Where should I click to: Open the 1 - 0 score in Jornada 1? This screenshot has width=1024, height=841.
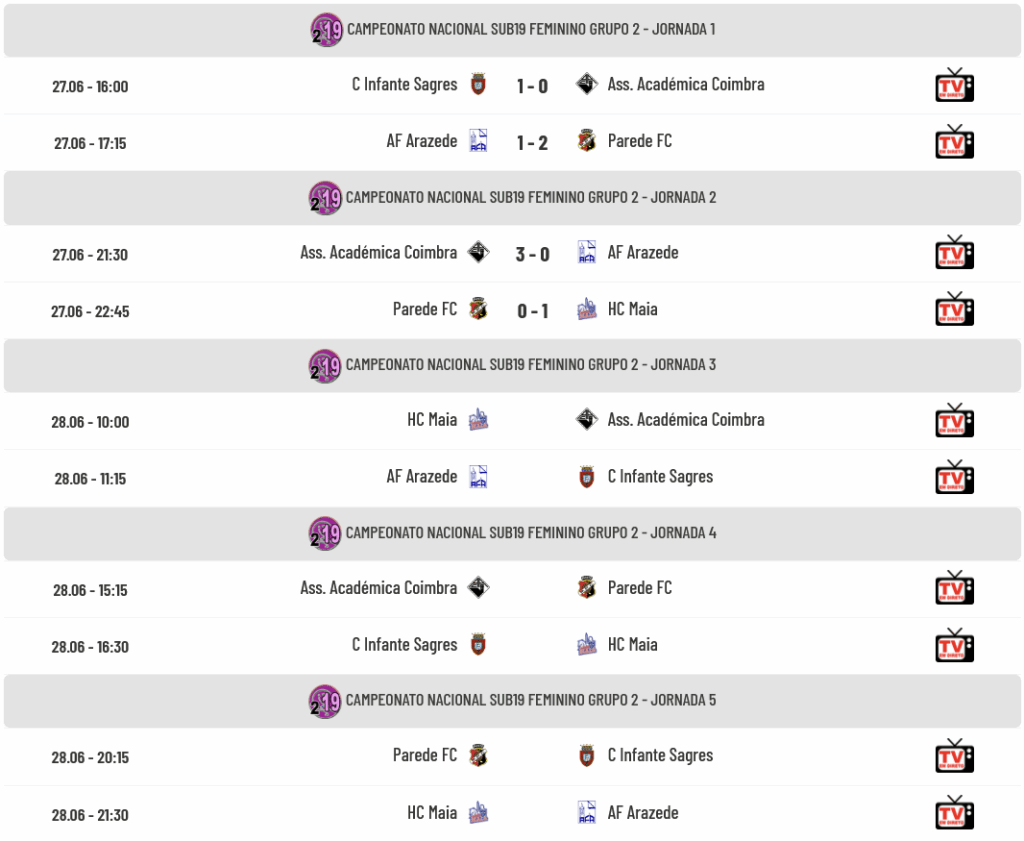tap(532, 86)
